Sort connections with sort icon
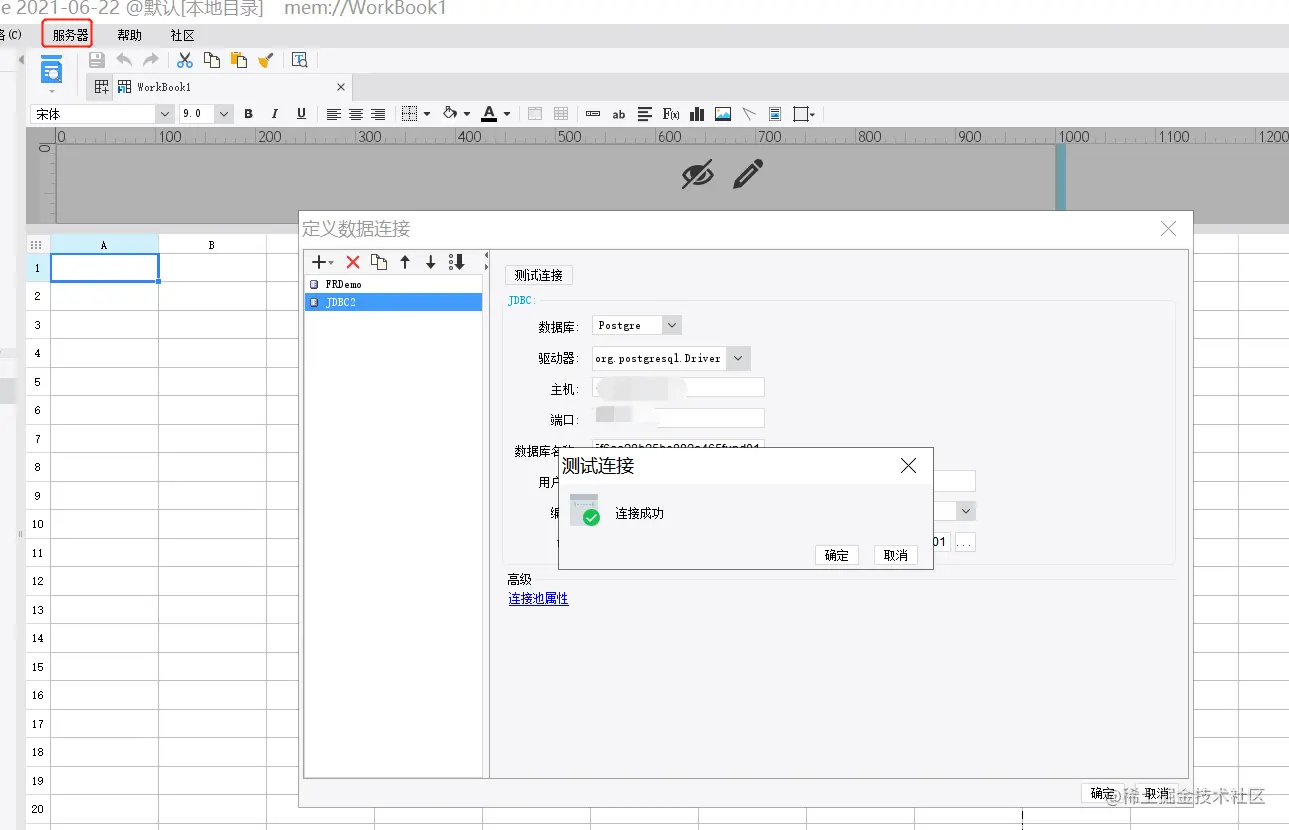 click(x=457, y=262)
